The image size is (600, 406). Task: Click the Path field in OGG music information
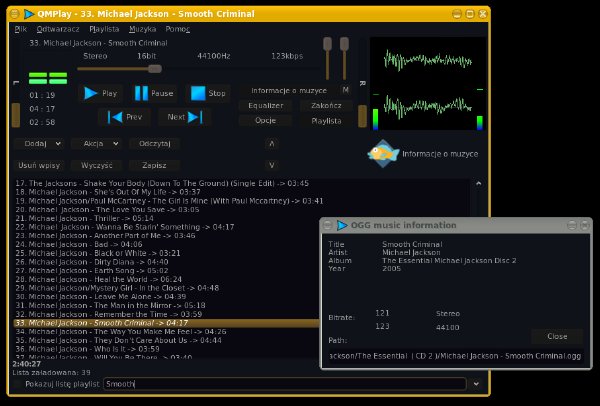(x=455, y=356)
